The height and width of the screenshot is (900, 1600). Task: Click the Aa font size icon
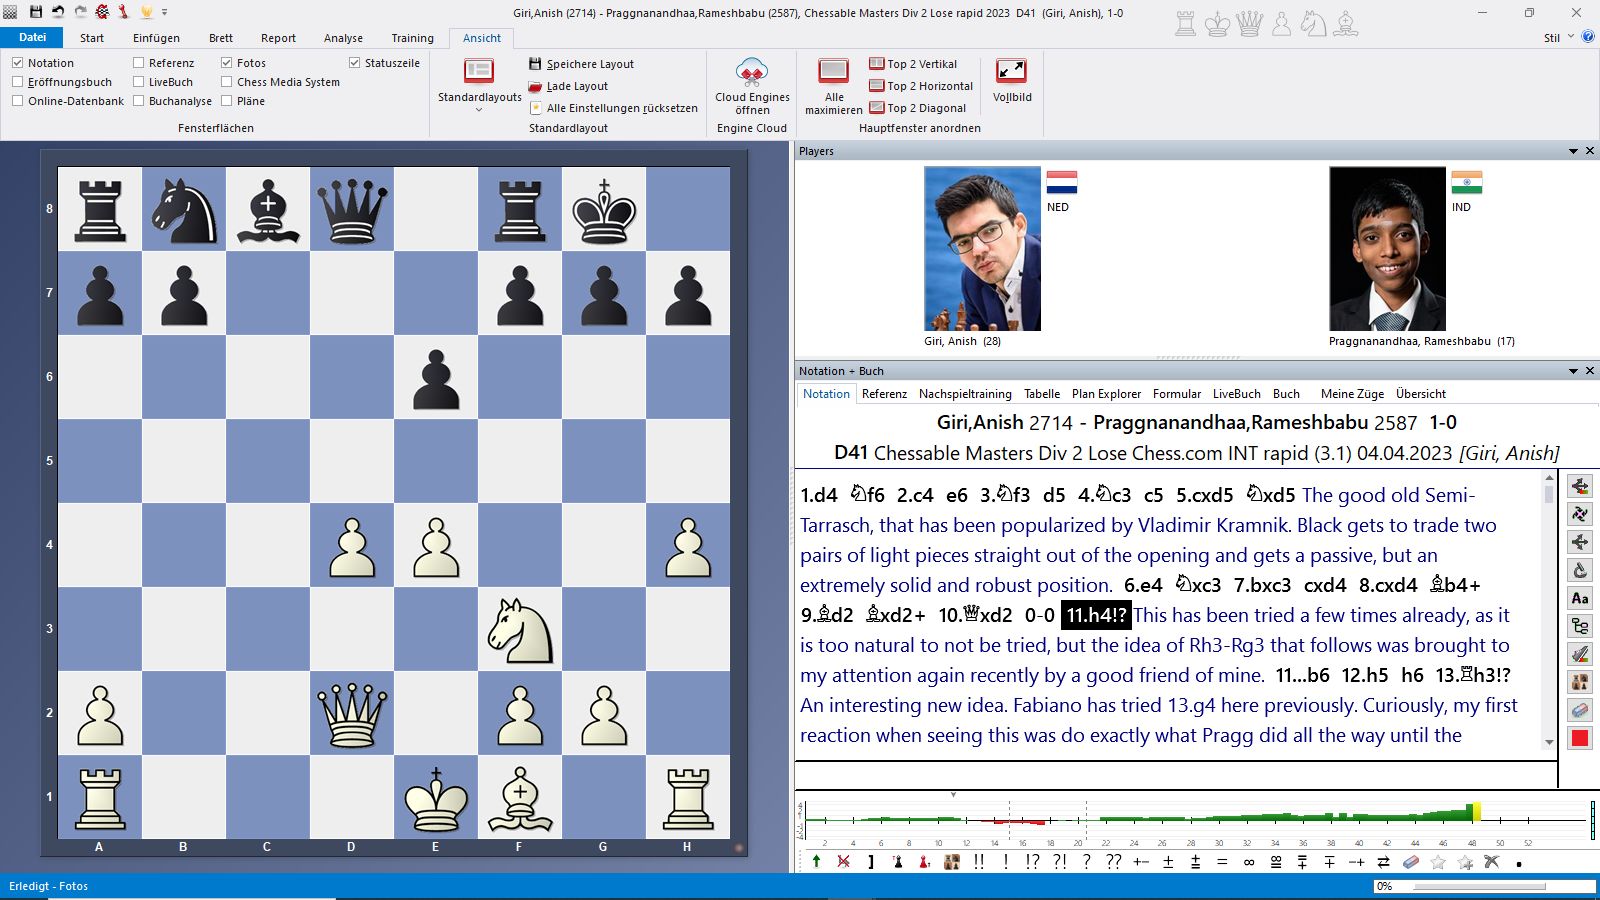tap(1580, 598)
